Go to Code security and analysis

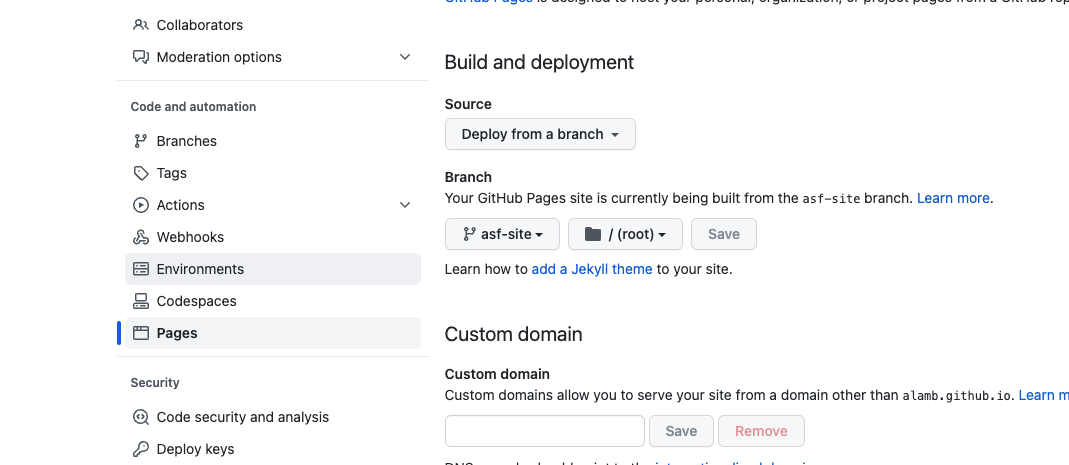pyautogui.click(x=243, y=417)
